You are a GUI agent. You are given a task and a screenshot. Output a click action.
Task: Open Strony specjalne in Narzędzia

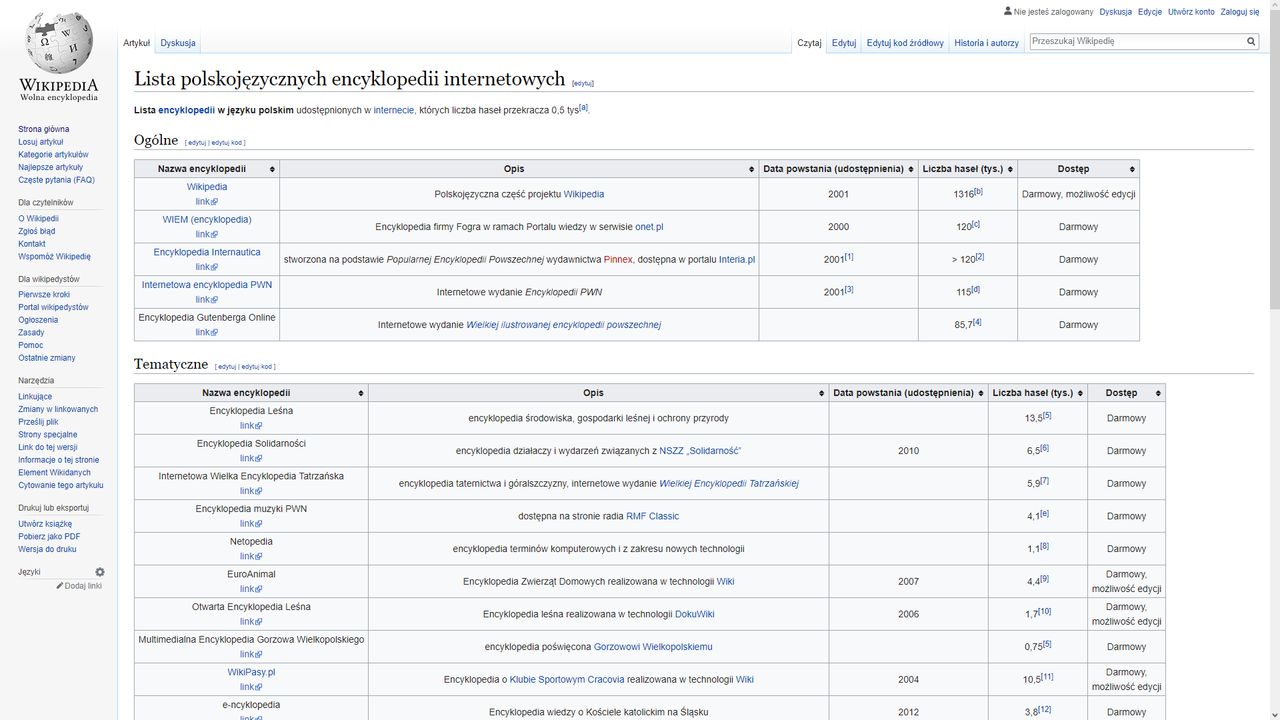click(x=48, y=434)
